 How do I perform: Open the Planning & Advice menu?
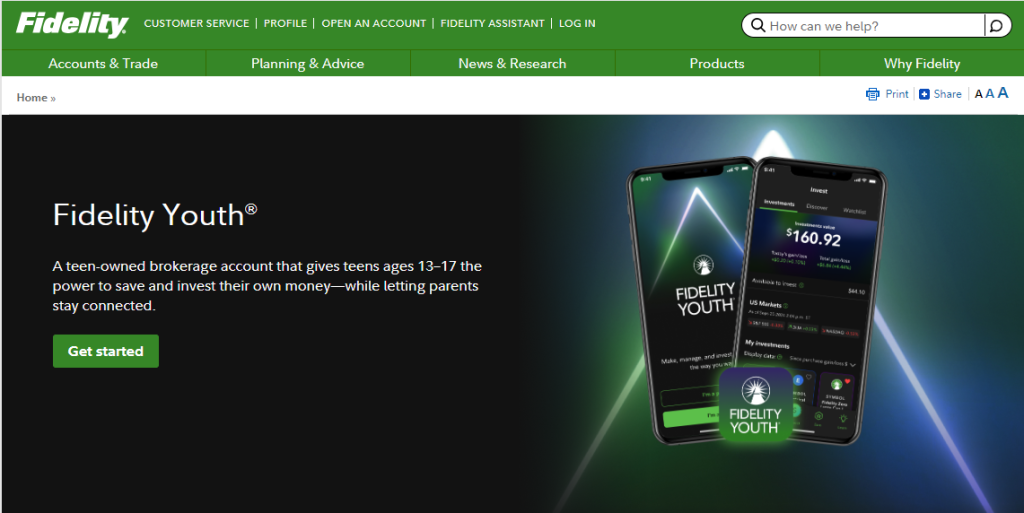pyautogui.click(x=308, y=63)
